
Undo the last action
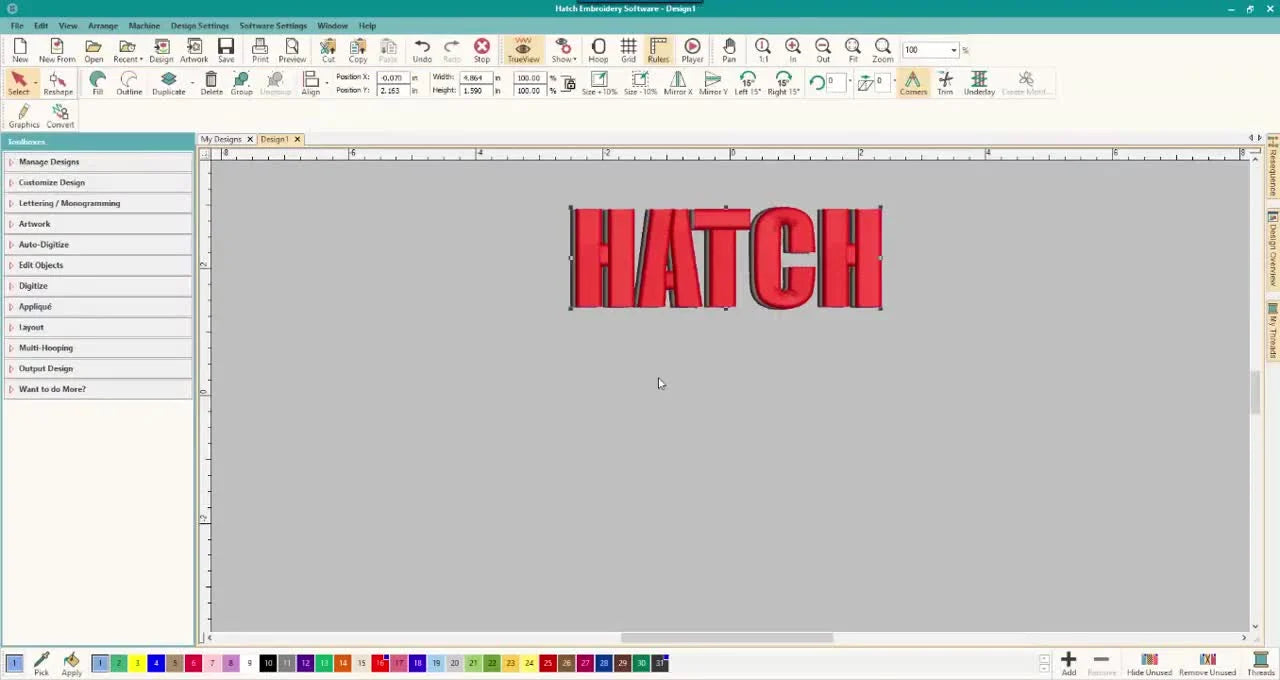coord(422,50)
